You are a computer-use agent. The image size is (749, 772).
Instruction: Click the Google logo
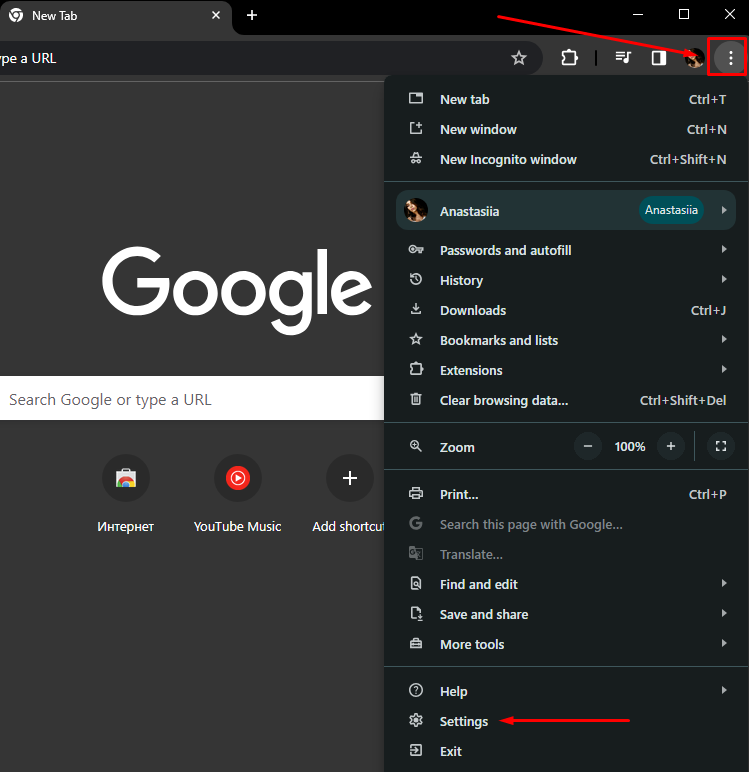236,290
